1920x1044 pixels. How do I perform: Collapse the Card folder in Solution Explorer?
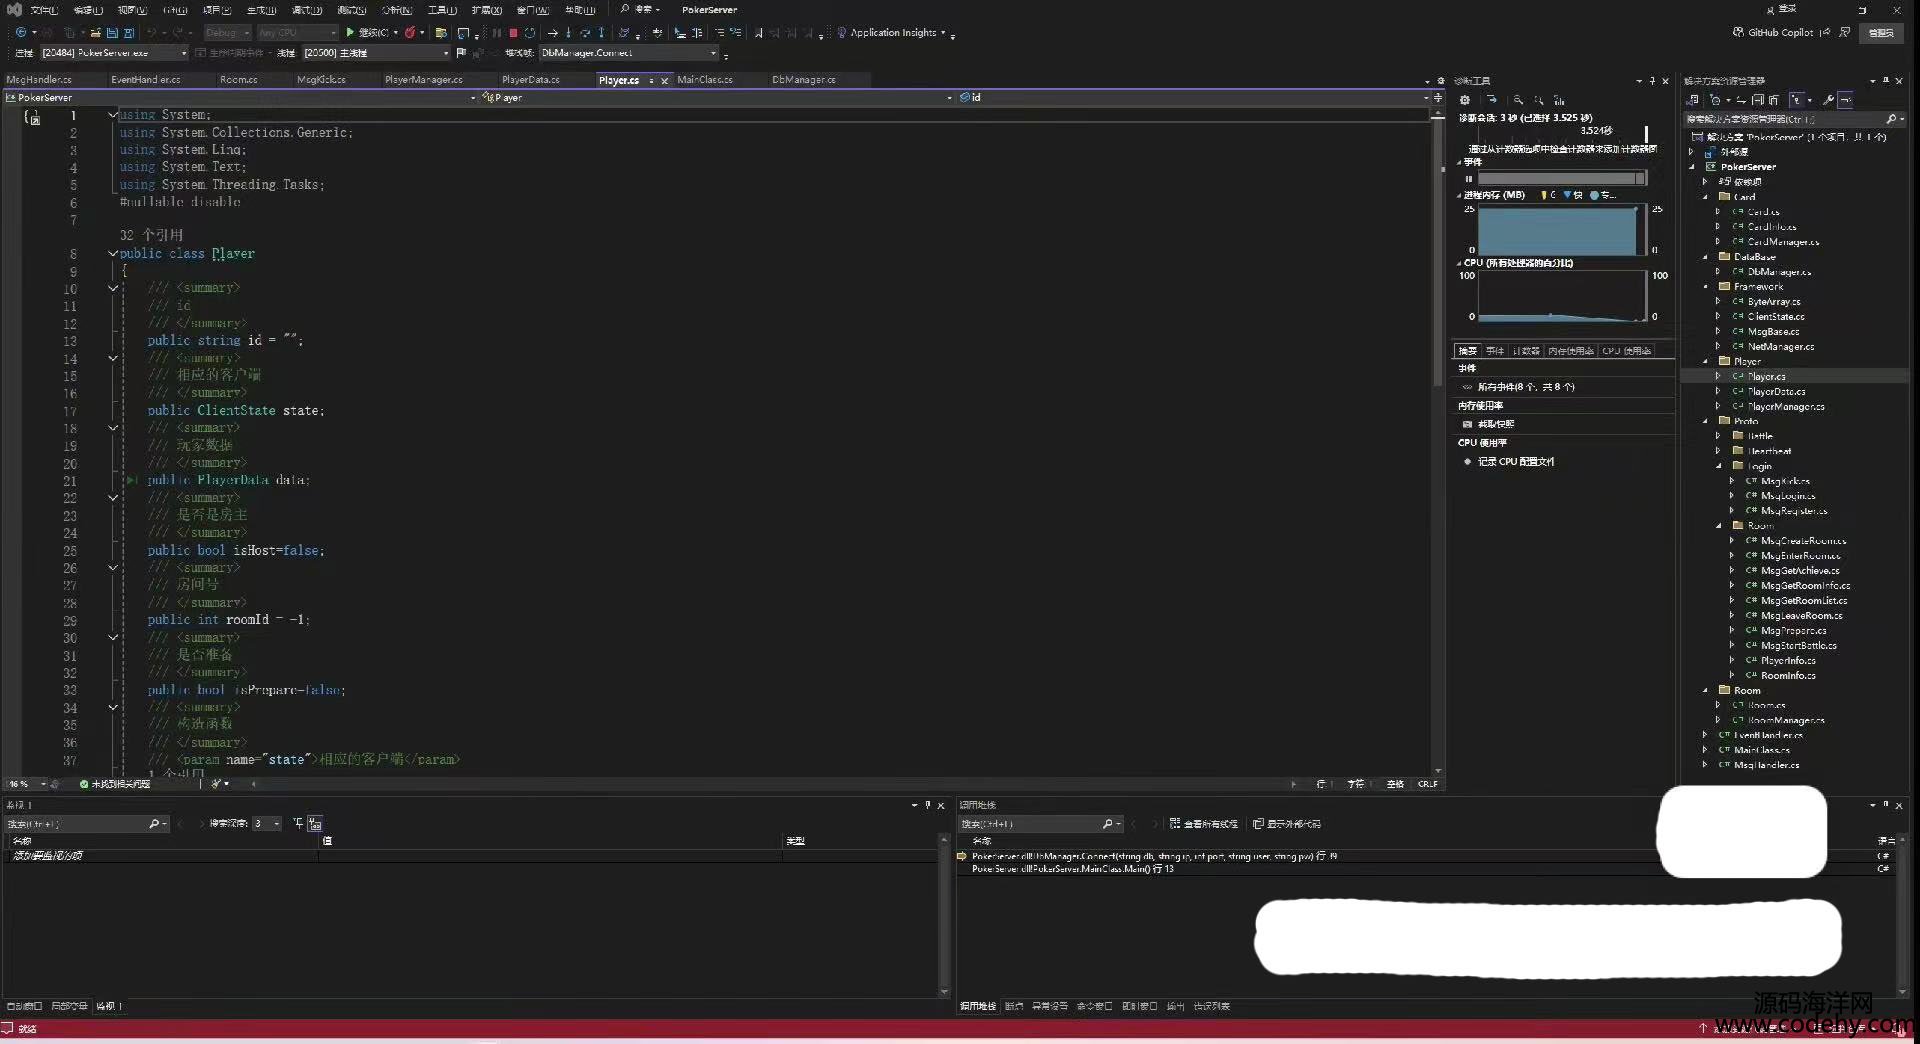click(x=1706, y=197)
